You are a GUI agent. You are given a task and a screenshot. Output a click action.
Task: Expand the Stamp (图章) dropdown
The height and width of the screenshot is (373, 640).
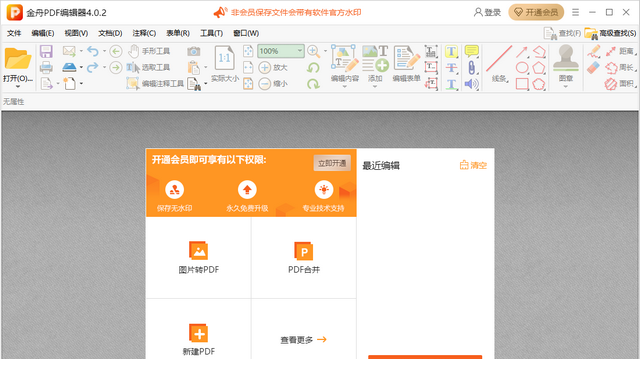pyautogui.click(x=565, y=87)
